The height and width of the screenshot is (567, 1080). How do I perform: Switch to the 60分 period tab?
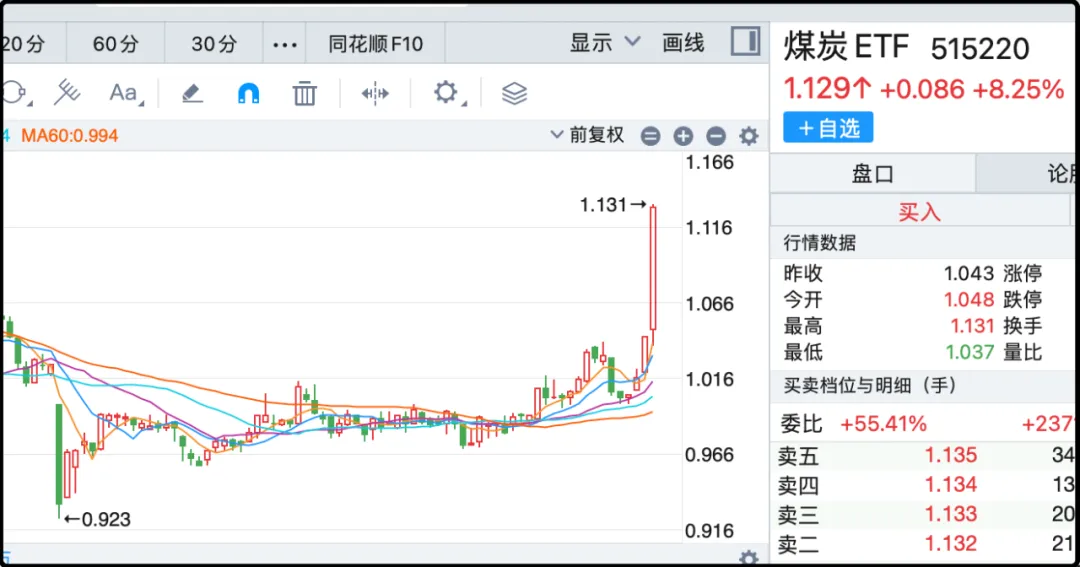point(116,44)
